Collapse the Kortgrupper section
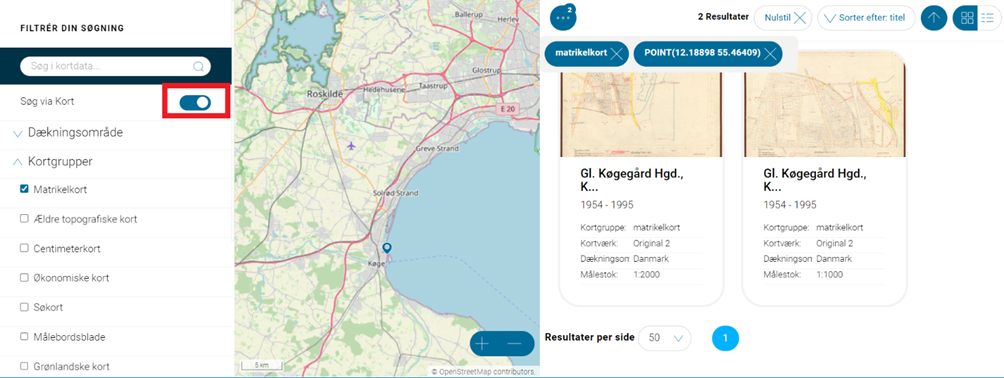This screenshot has width=1004, height=378. (53, 161)
